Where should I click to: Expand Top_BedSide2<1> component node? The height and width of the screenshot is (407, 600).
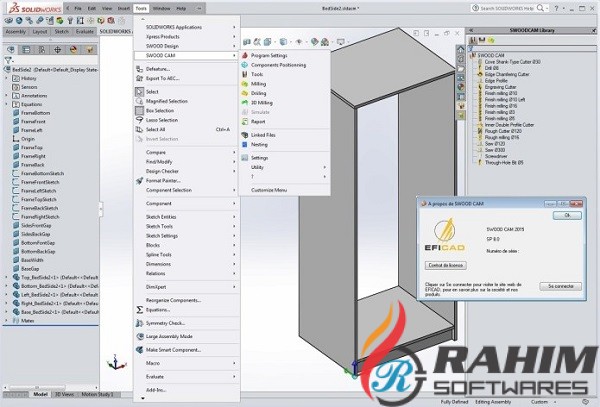(x=7, y=277)
